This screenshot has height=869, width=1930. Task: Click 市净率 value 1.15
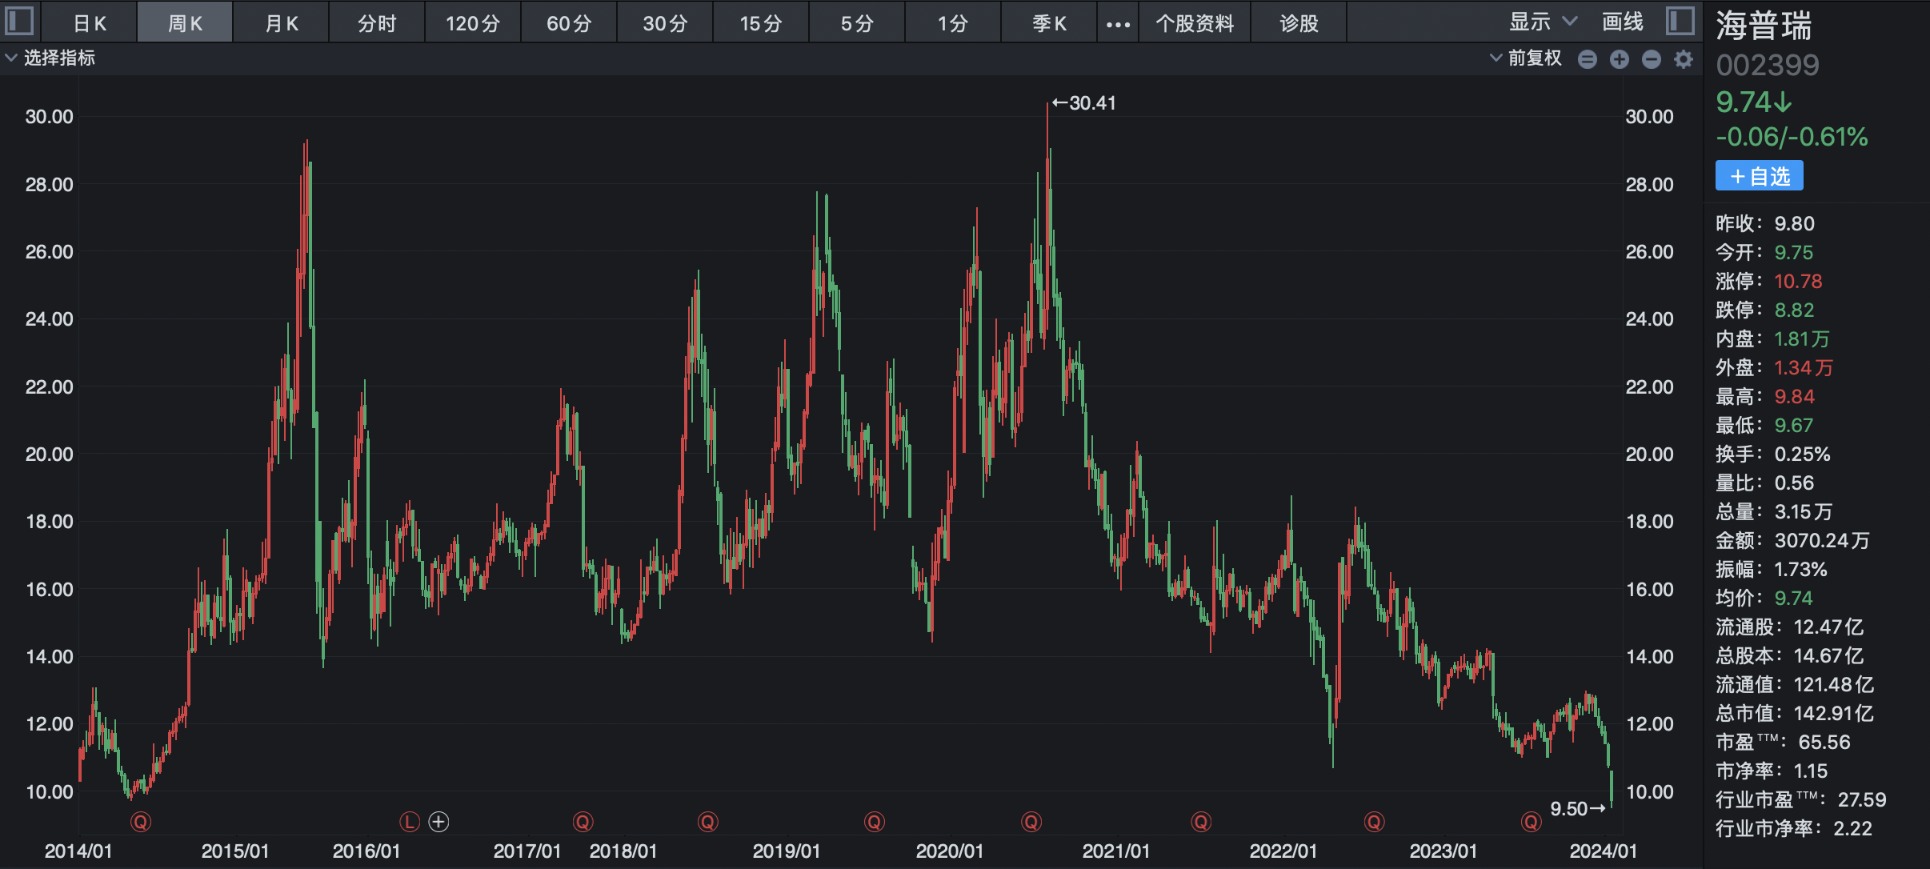[1811, 771]
